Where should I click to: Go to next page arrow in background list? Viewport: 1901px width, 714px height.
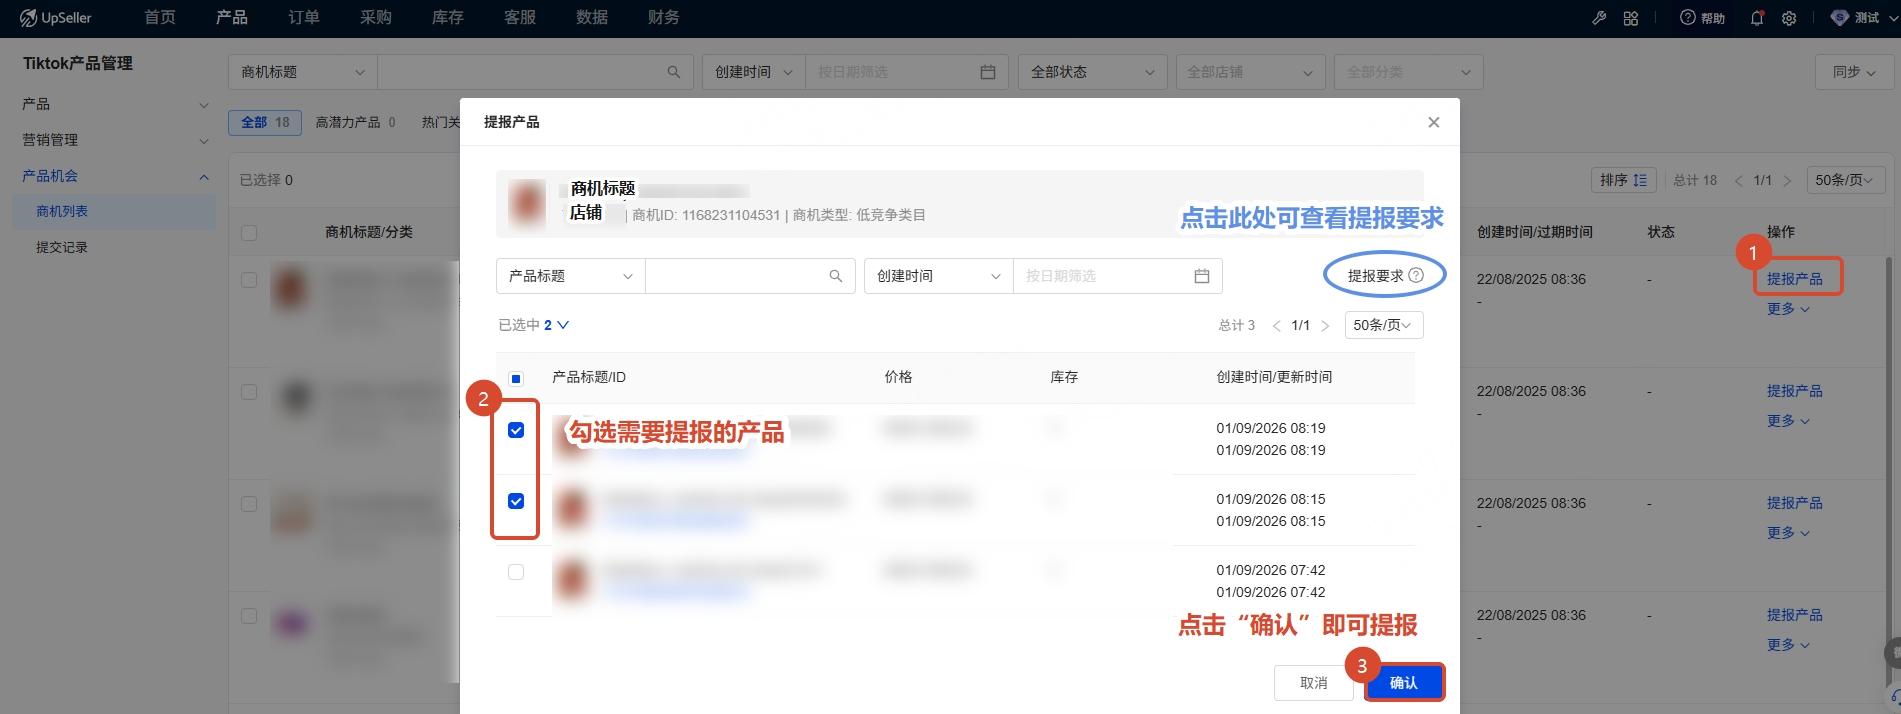point(1787,180)
